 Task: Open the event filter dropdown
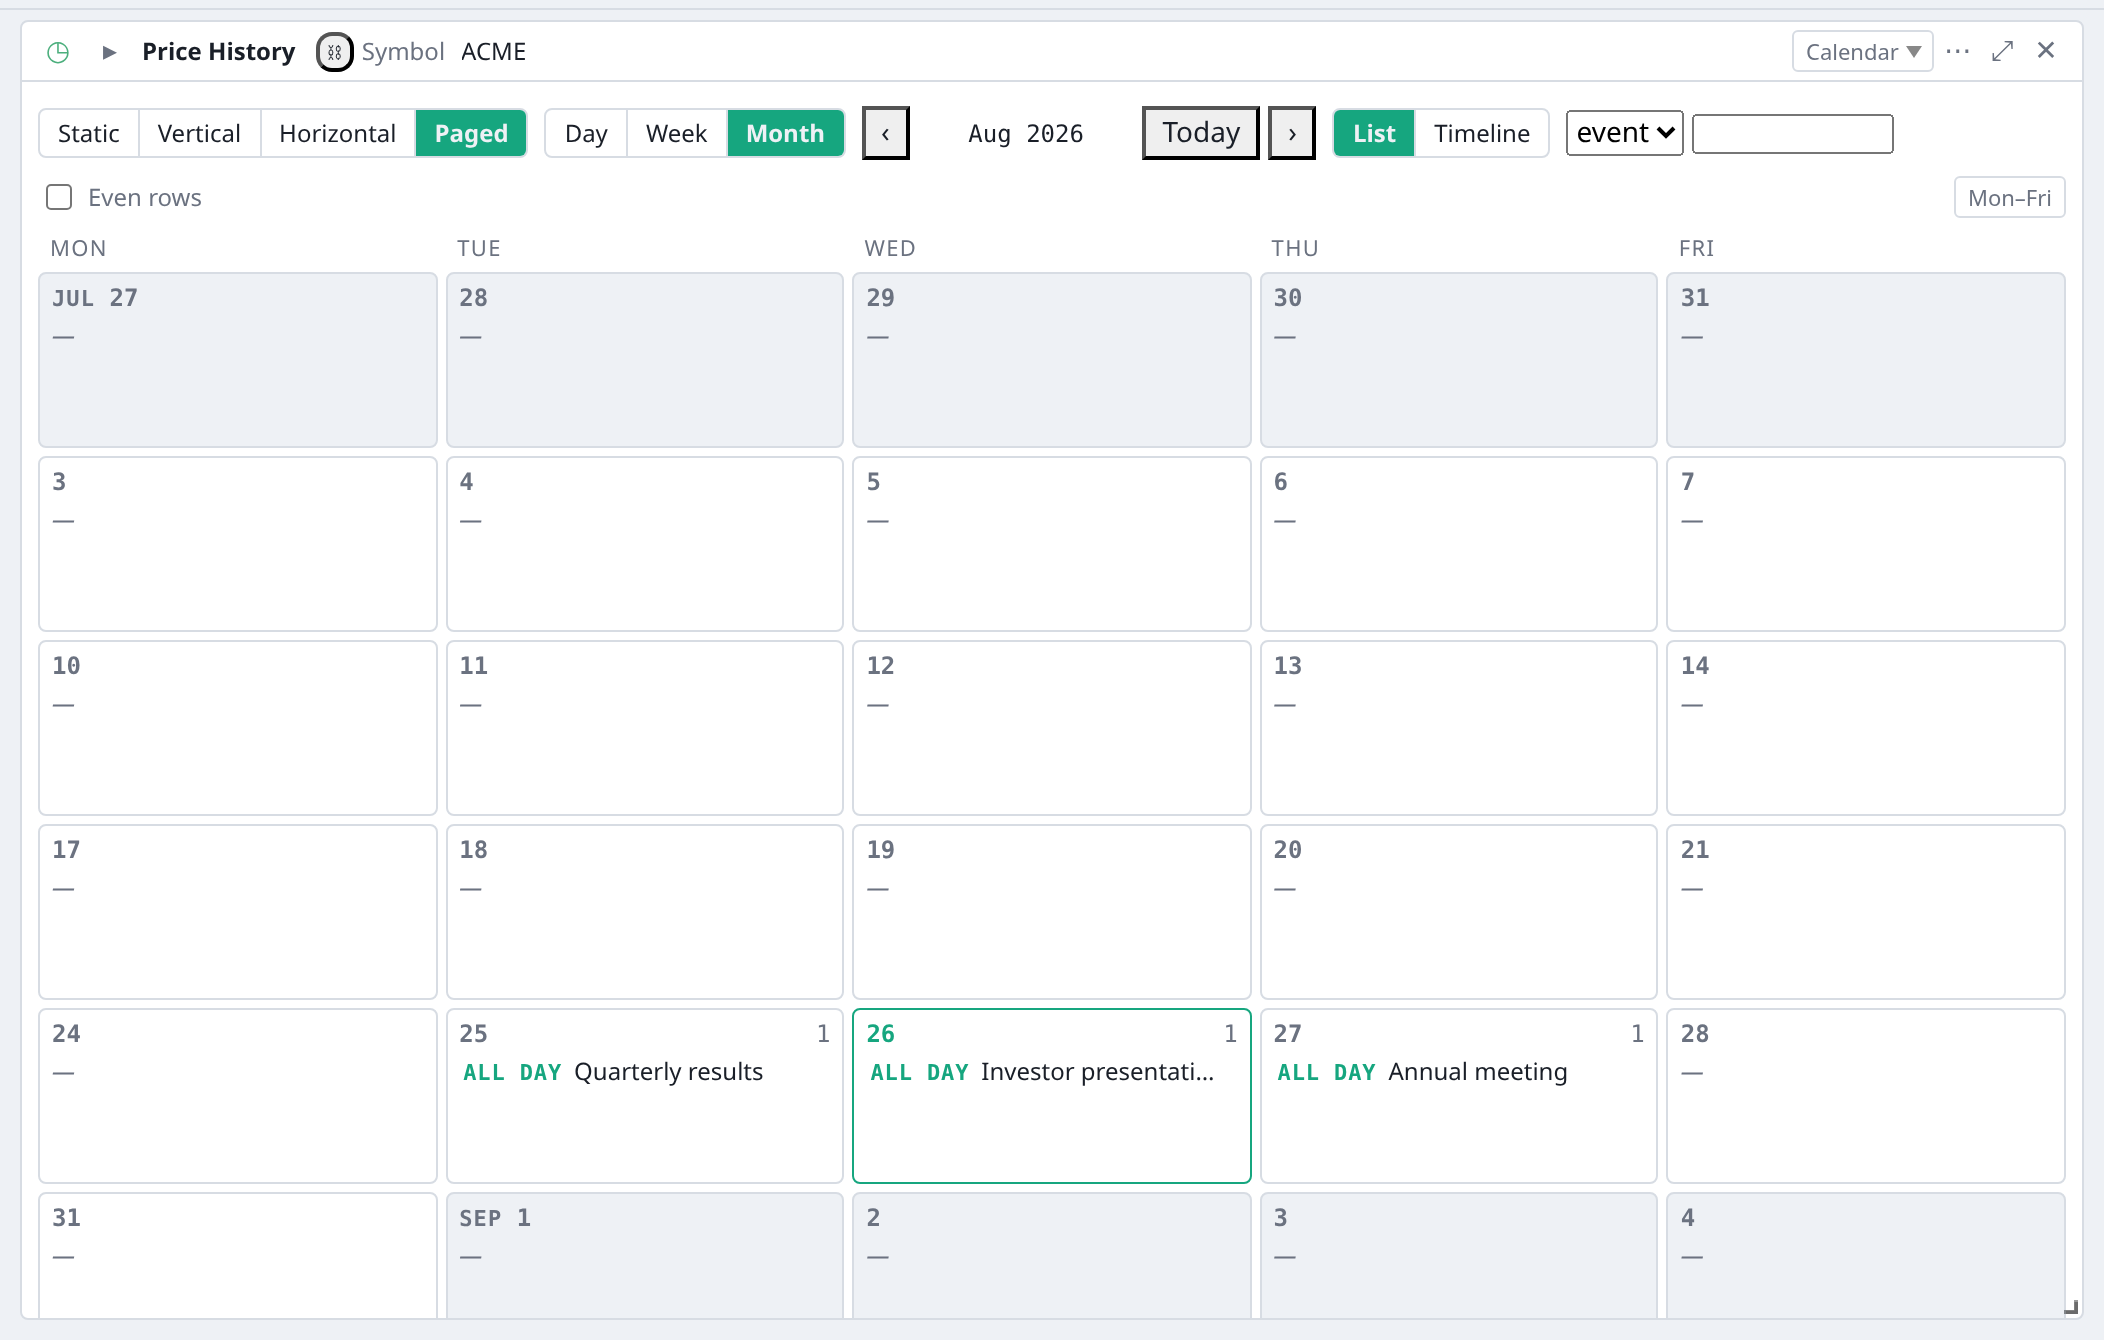[x=1625, y=133]
